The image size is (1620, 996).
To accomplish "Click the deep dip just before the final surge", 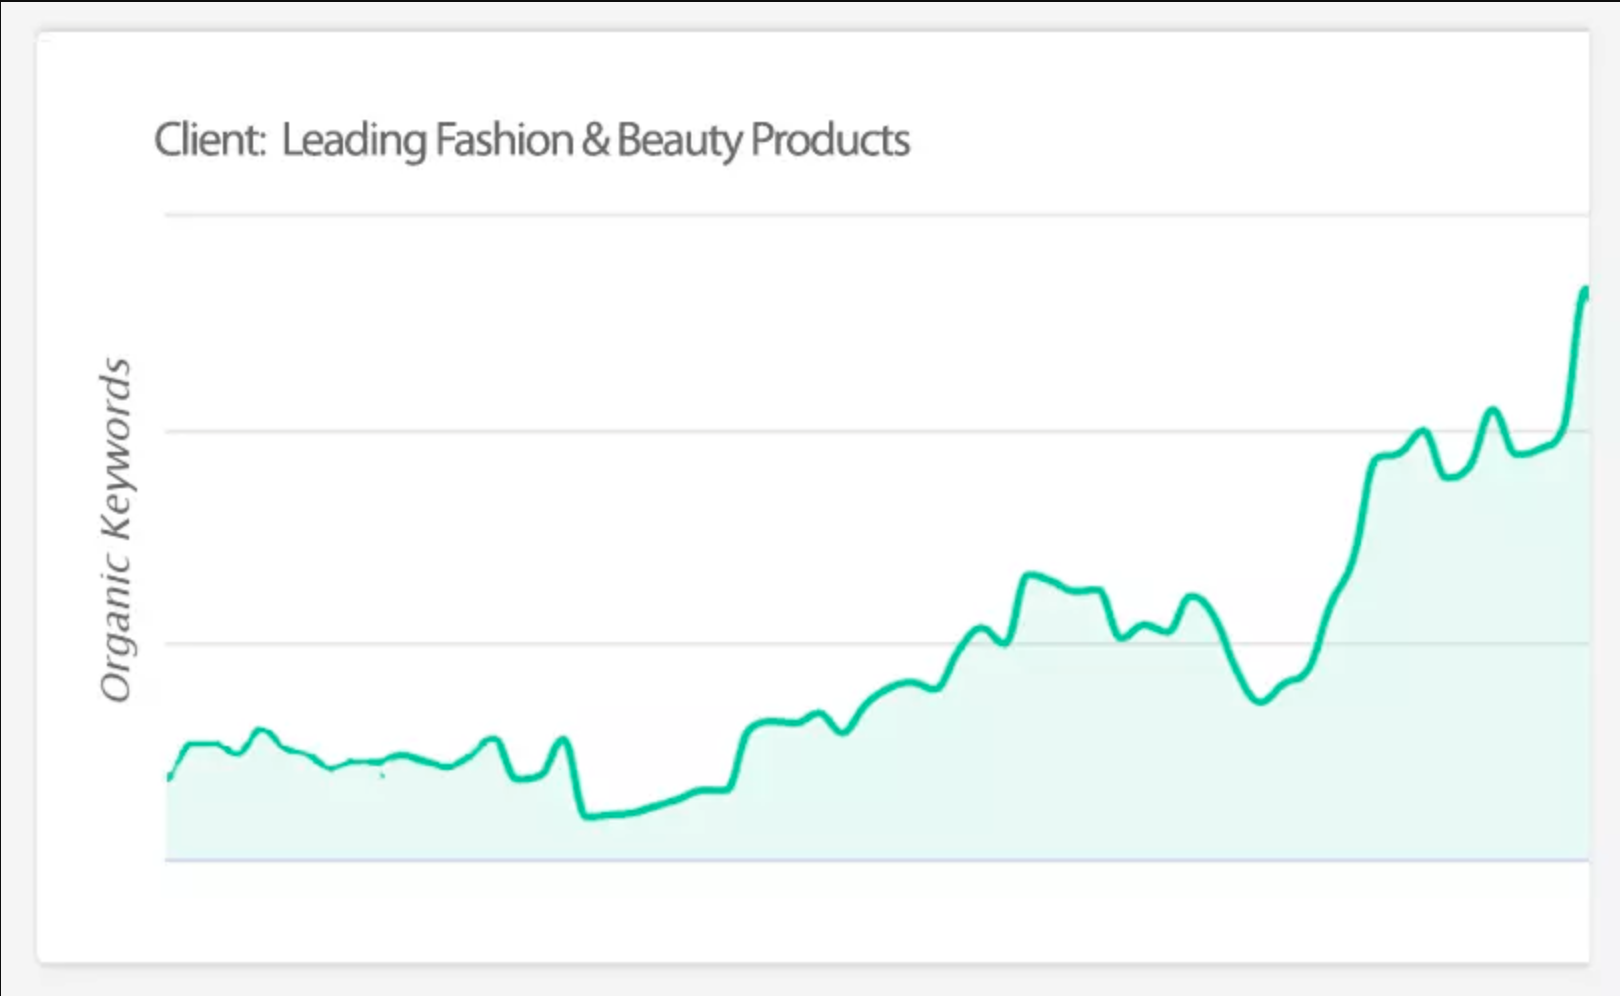I will 1260,701.
